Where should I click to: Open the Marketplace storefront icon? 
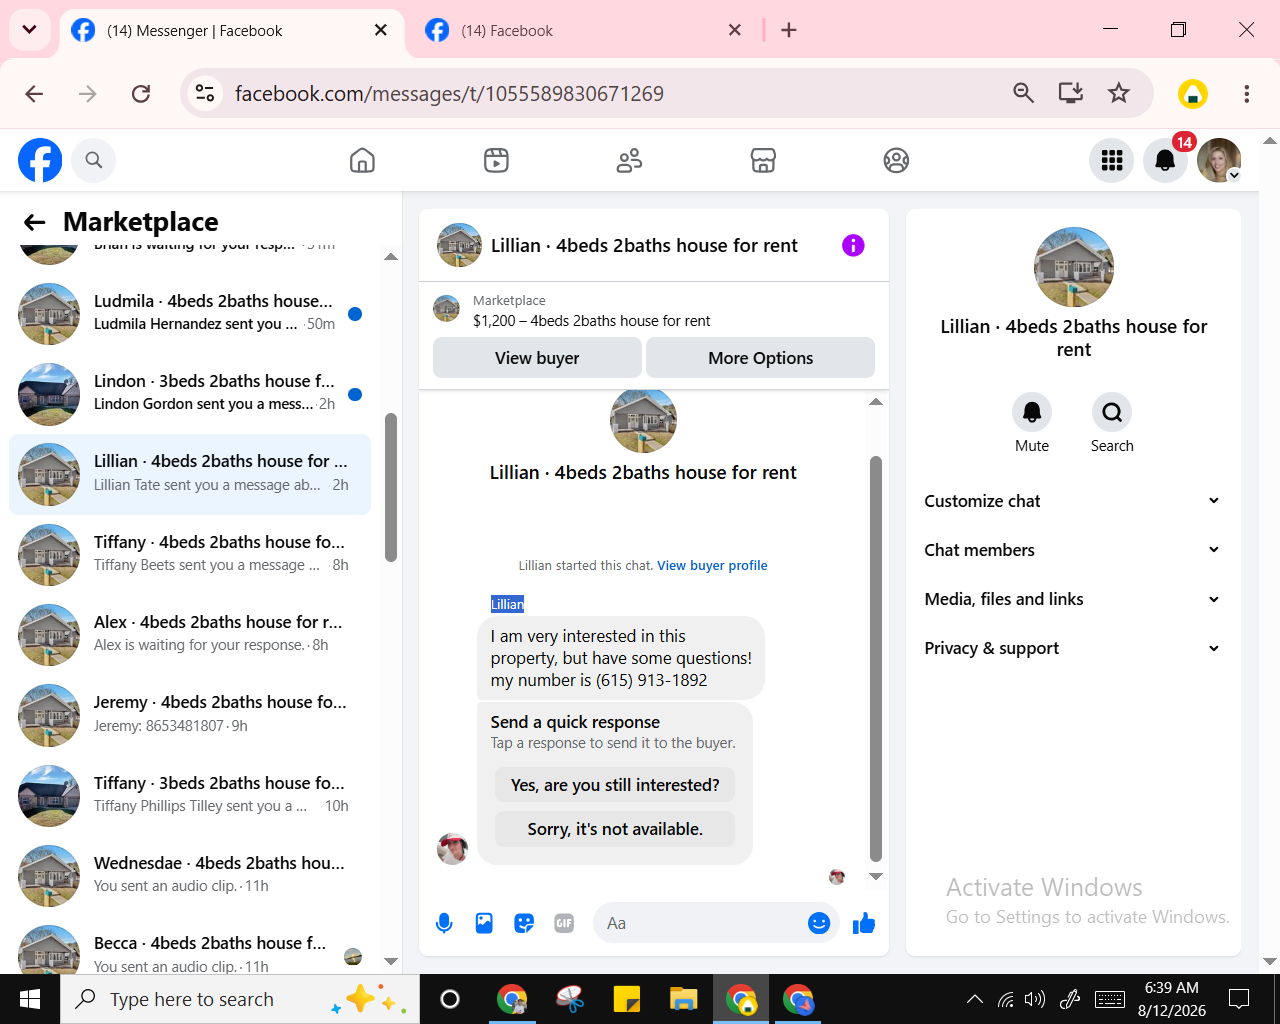coord(763,160)
